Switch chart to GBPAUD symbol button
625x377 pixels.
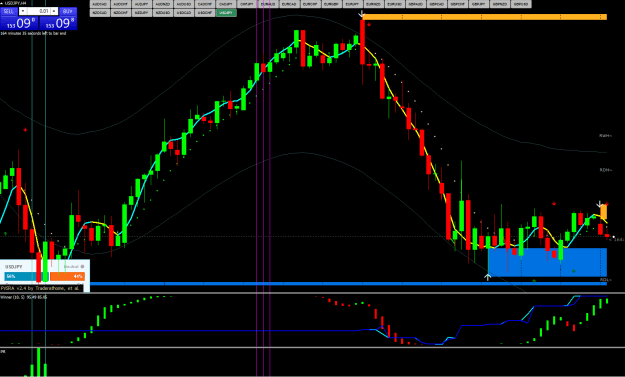[x=416, y=4]
